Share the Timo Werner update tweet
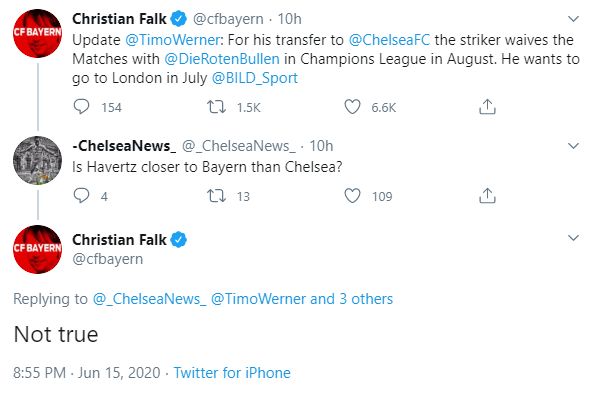Image resolution: width=596 pixels, height=396 pixels. [x=487, y=107]
